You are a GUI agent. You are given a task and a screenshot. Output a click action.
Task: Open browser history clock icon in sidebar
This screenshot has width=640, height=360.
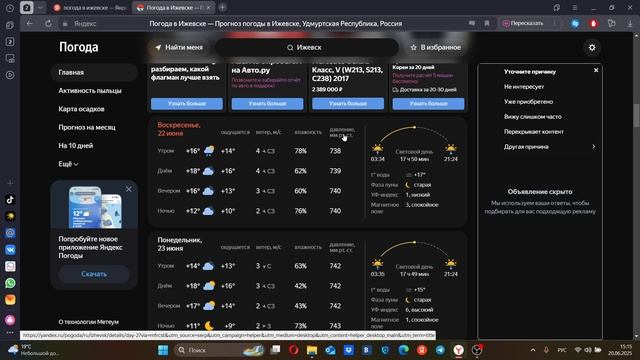[10, 8]
